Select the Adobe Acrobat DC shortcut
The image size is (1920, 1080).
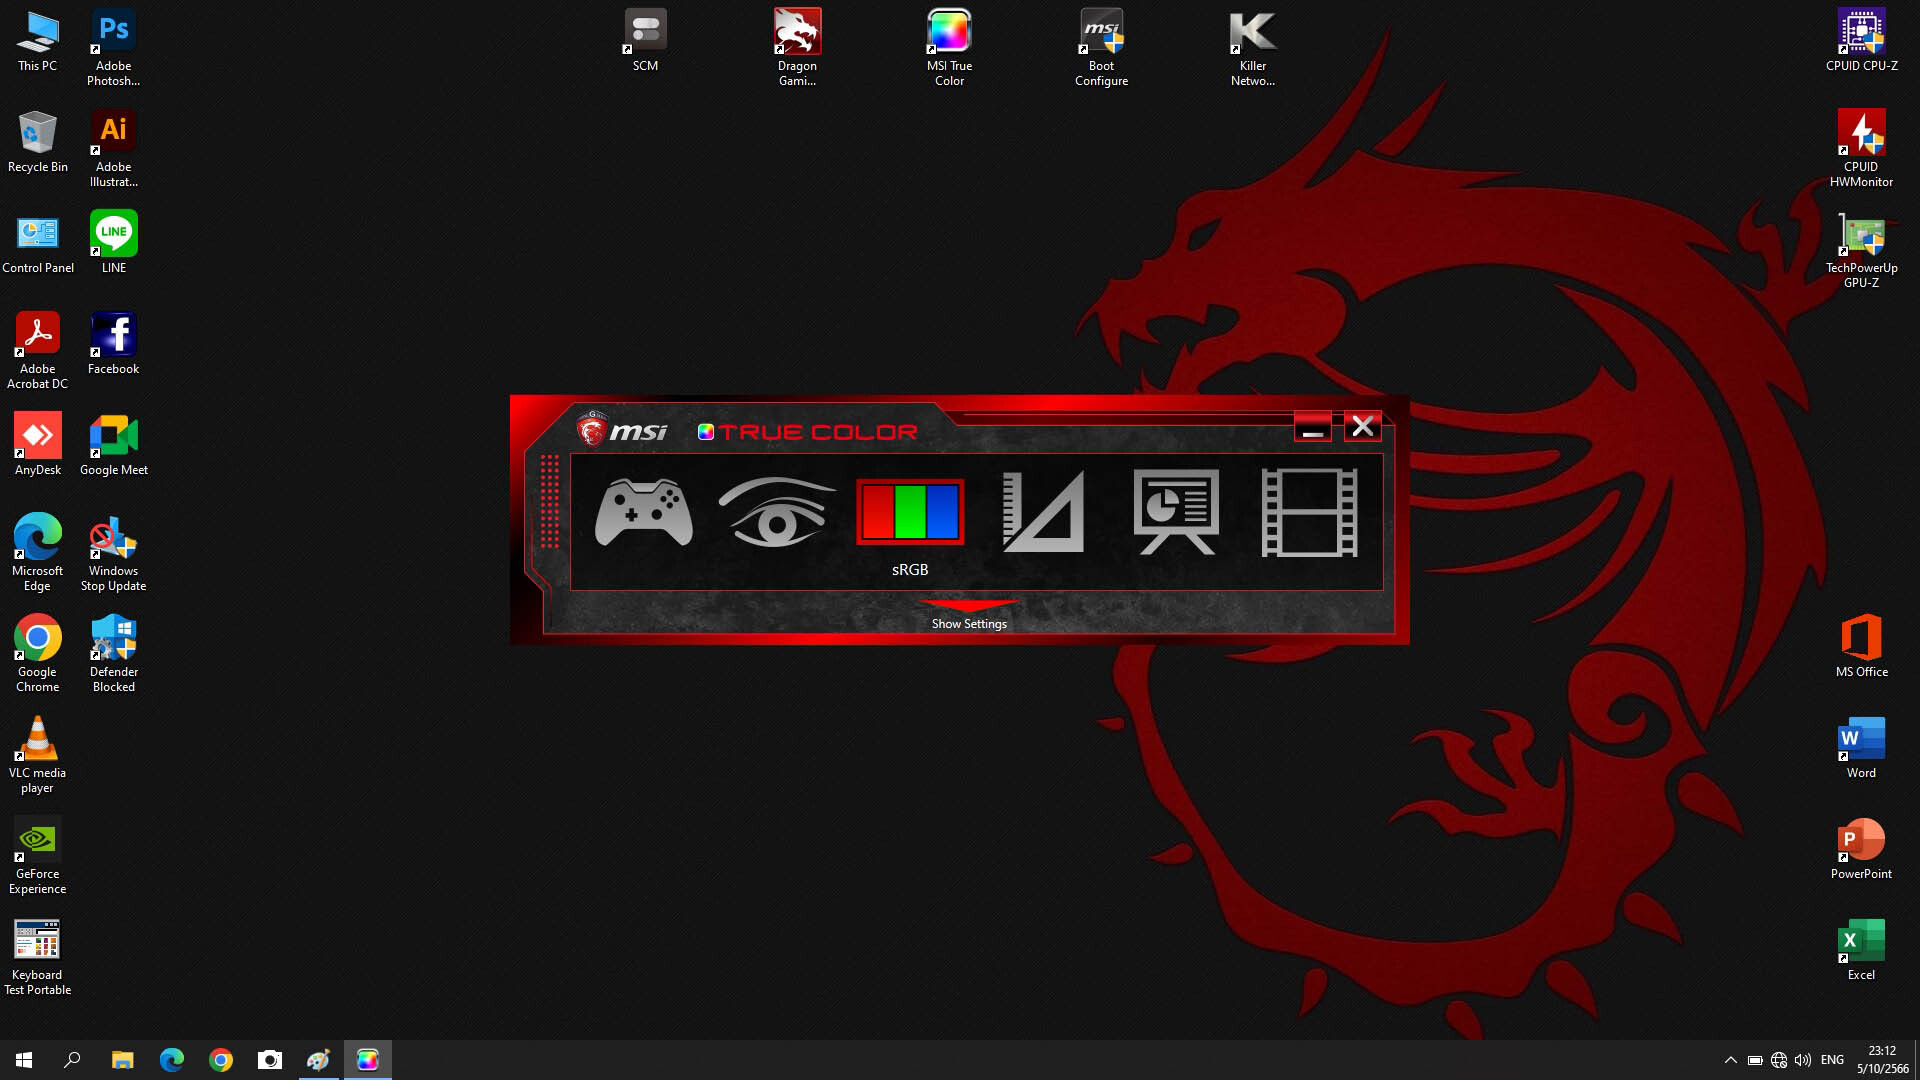(37, 350)
